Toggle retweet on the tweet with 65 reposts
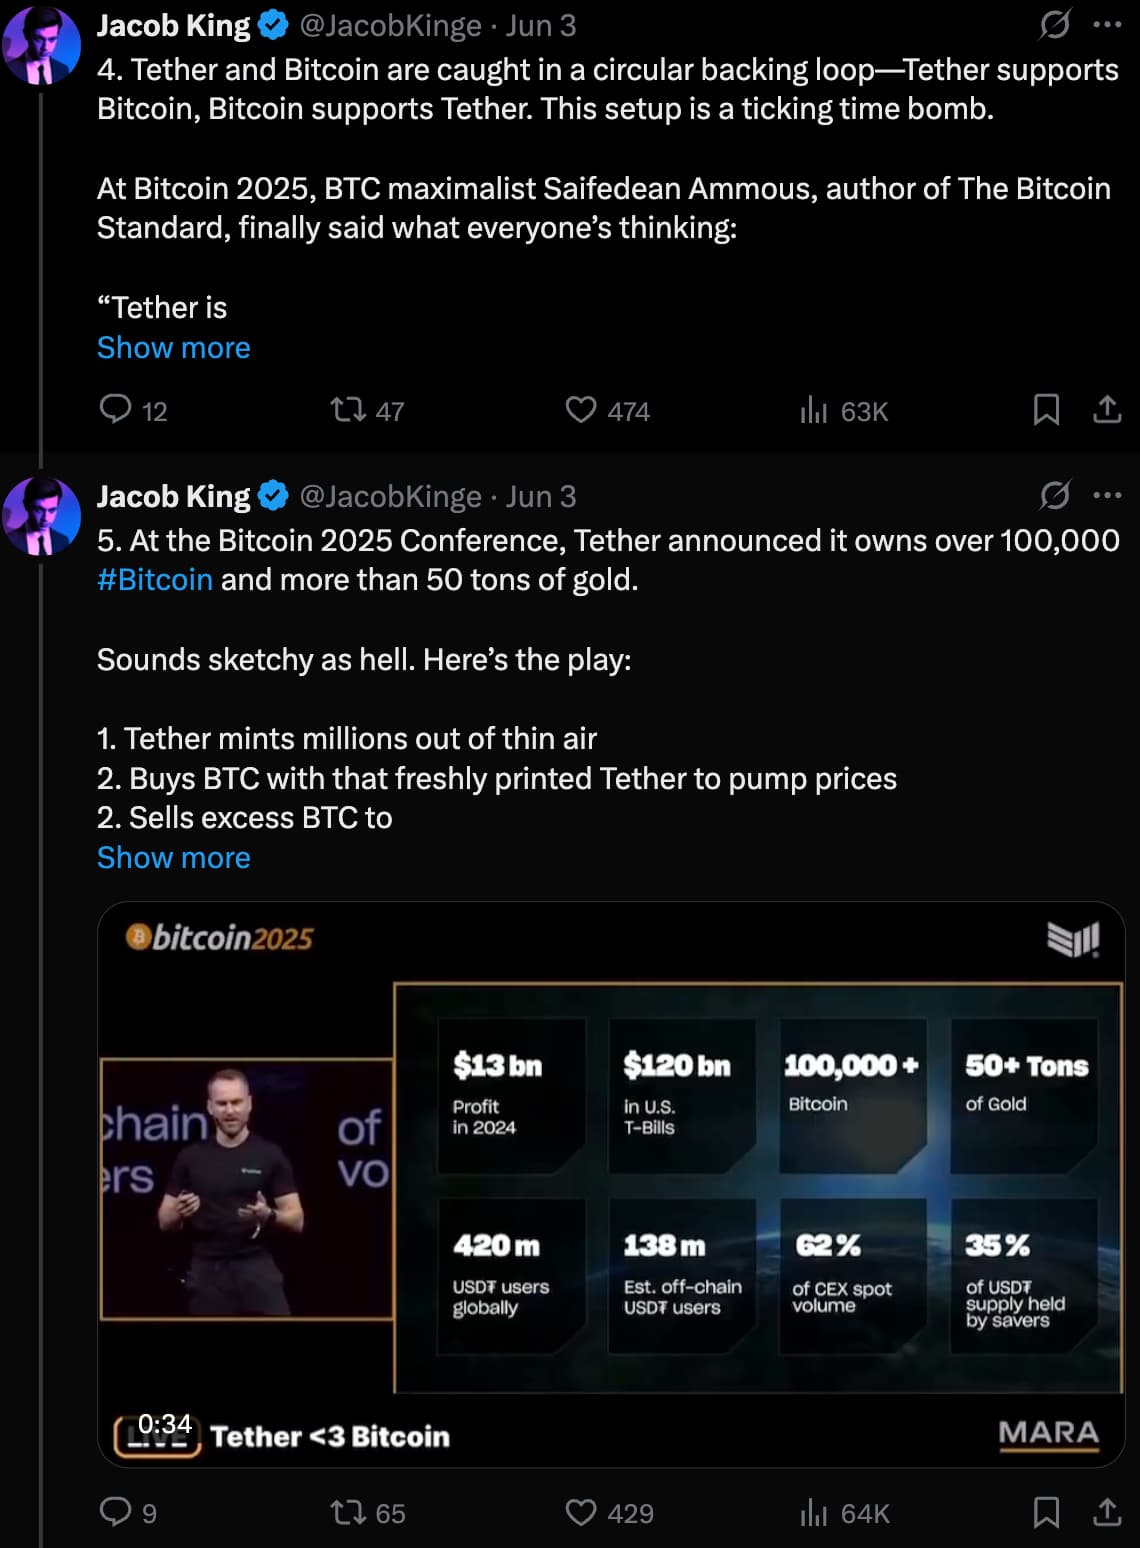Screen dimensions: 1140x1548 [352, 1514]
